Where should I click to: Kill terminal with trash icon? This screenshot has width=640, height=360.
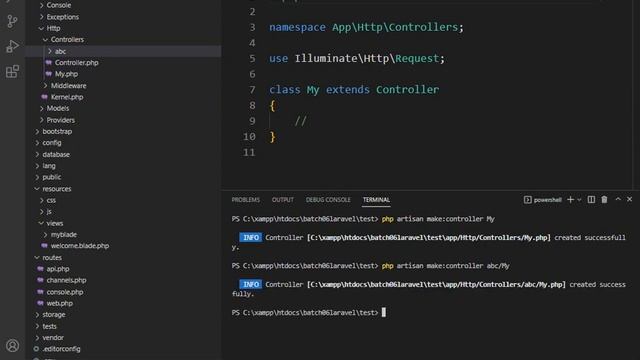point(604,200)
